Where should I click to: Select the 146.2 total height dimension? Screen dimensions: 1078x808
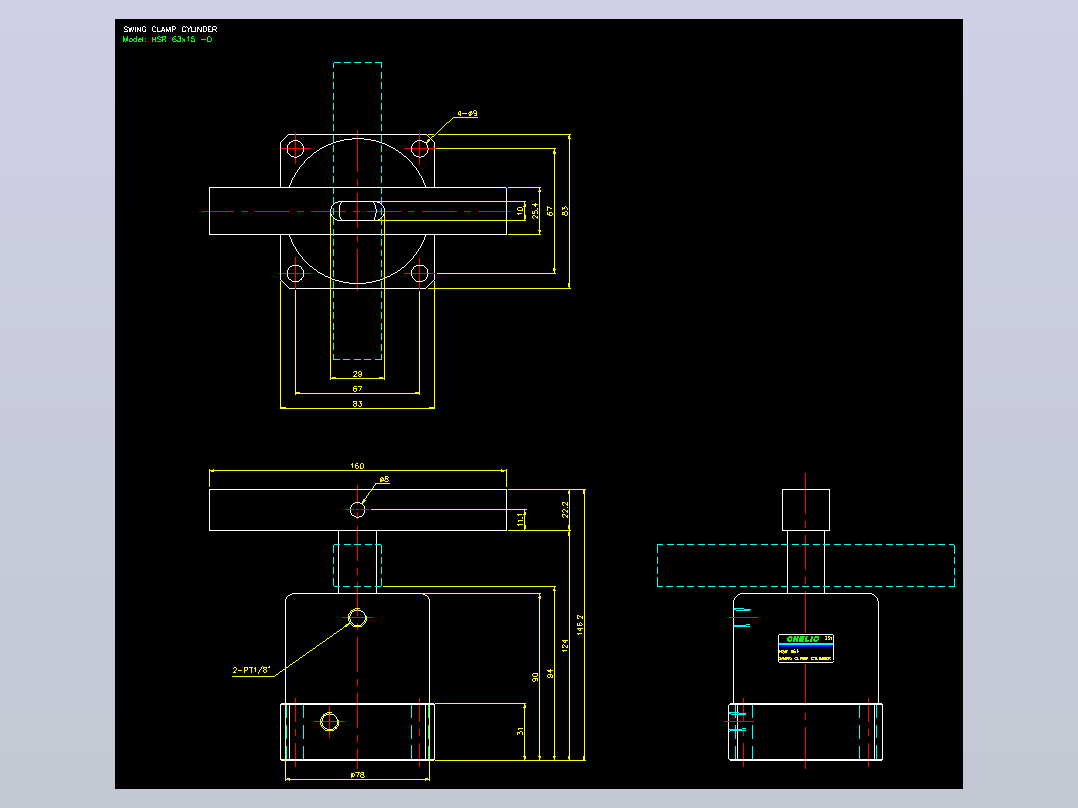pos(580,625)
